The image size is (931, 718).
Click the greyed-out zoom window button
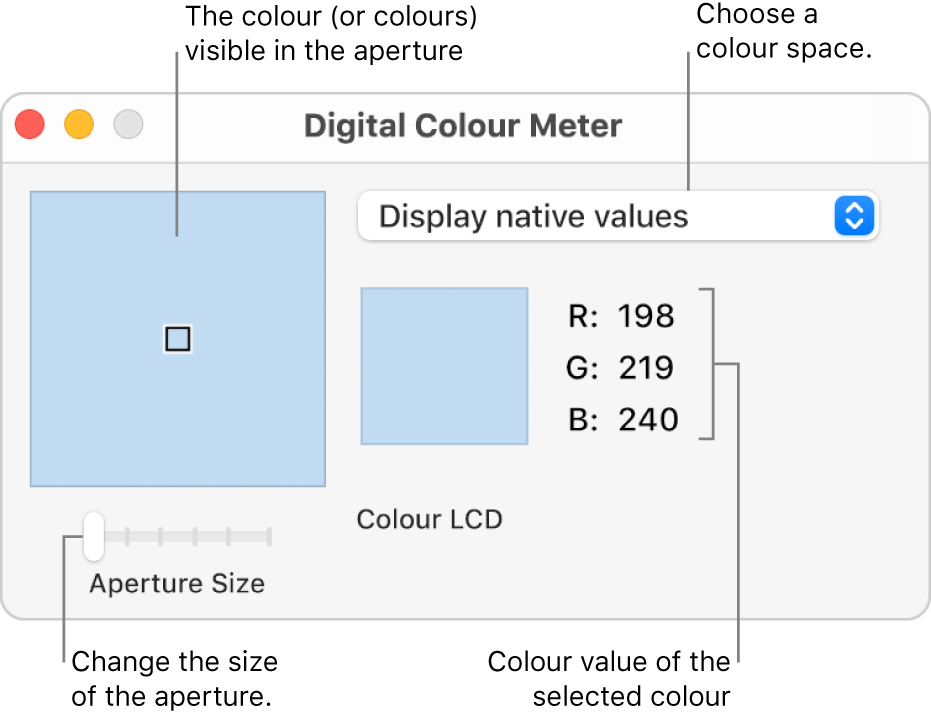[128, 125]
